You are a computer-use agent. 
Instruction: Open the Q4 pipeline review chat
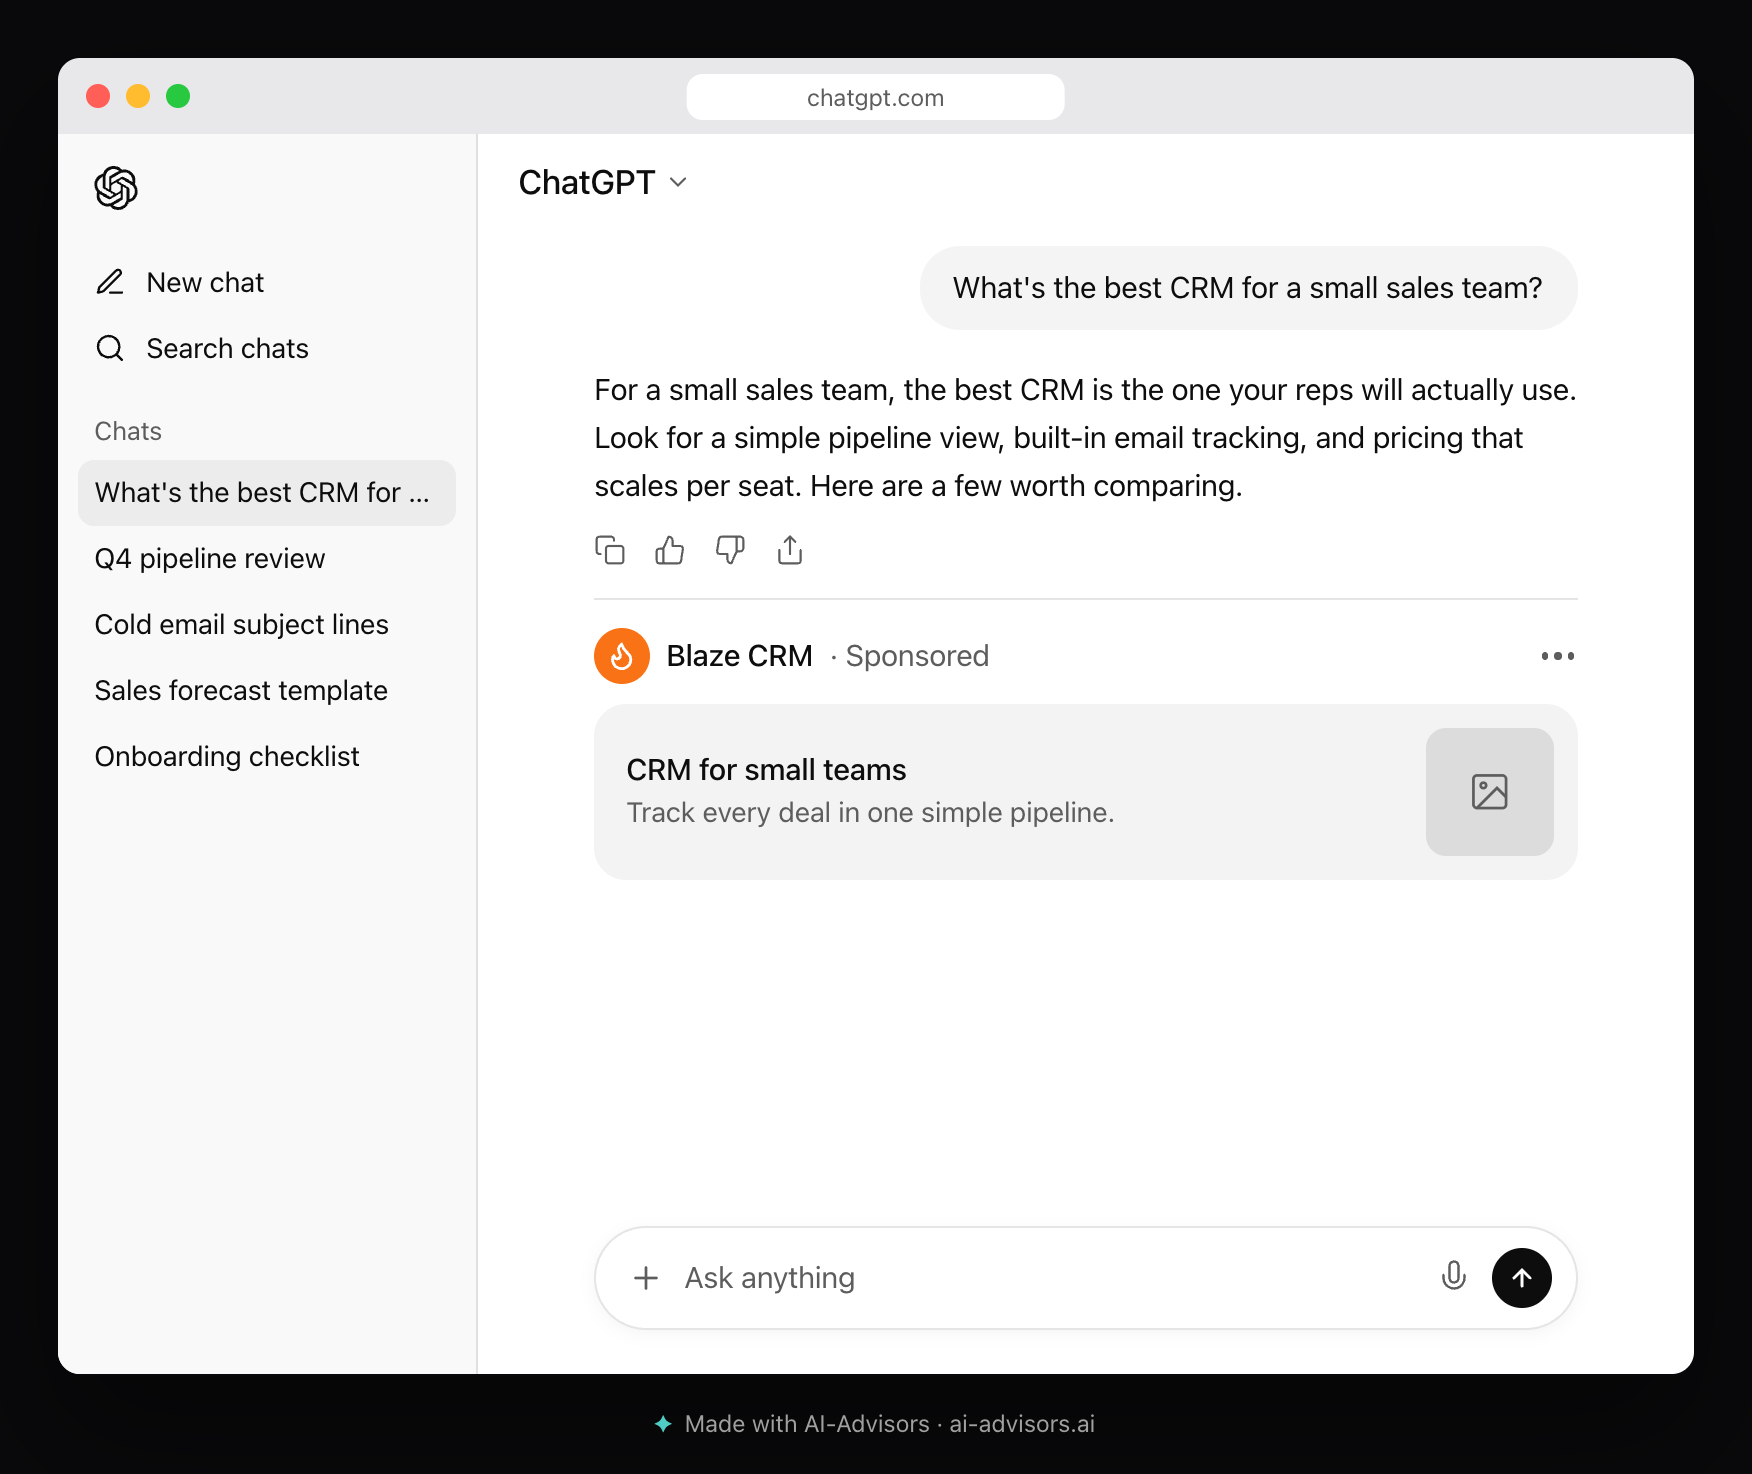point(267,559)
